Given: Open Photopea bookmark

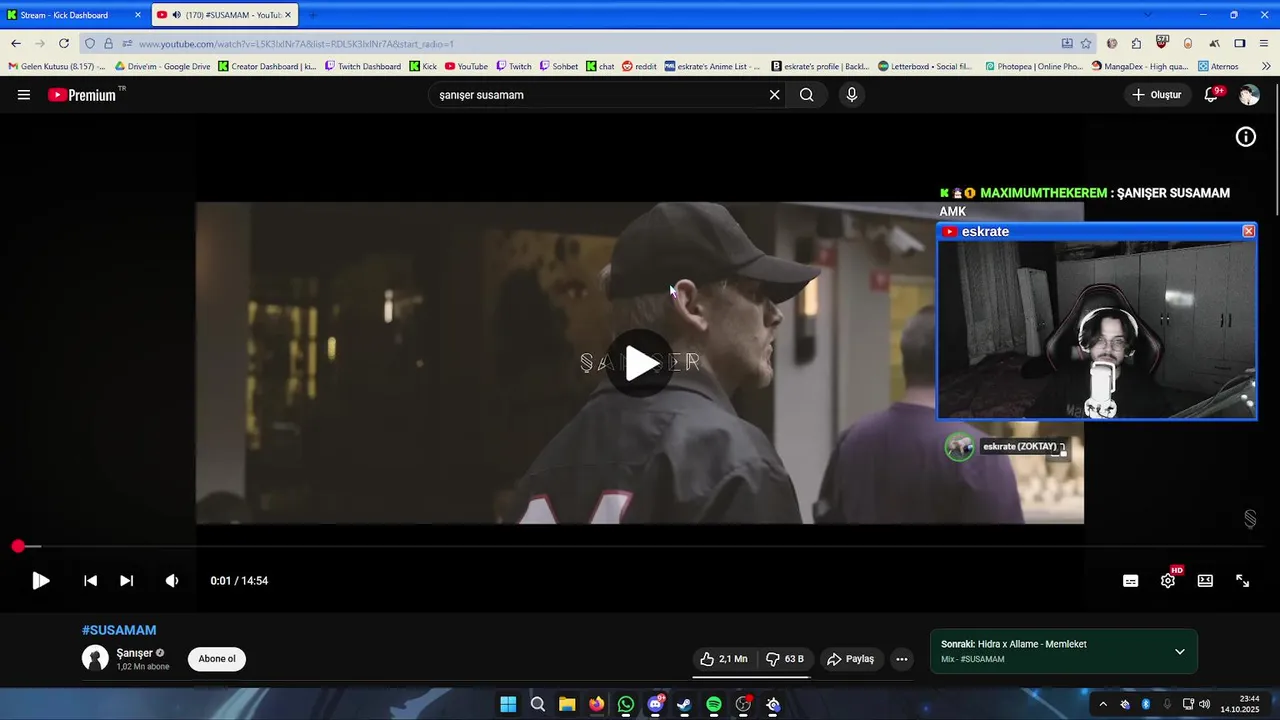Looking at the screenshot, I should tap(1033, 67).
